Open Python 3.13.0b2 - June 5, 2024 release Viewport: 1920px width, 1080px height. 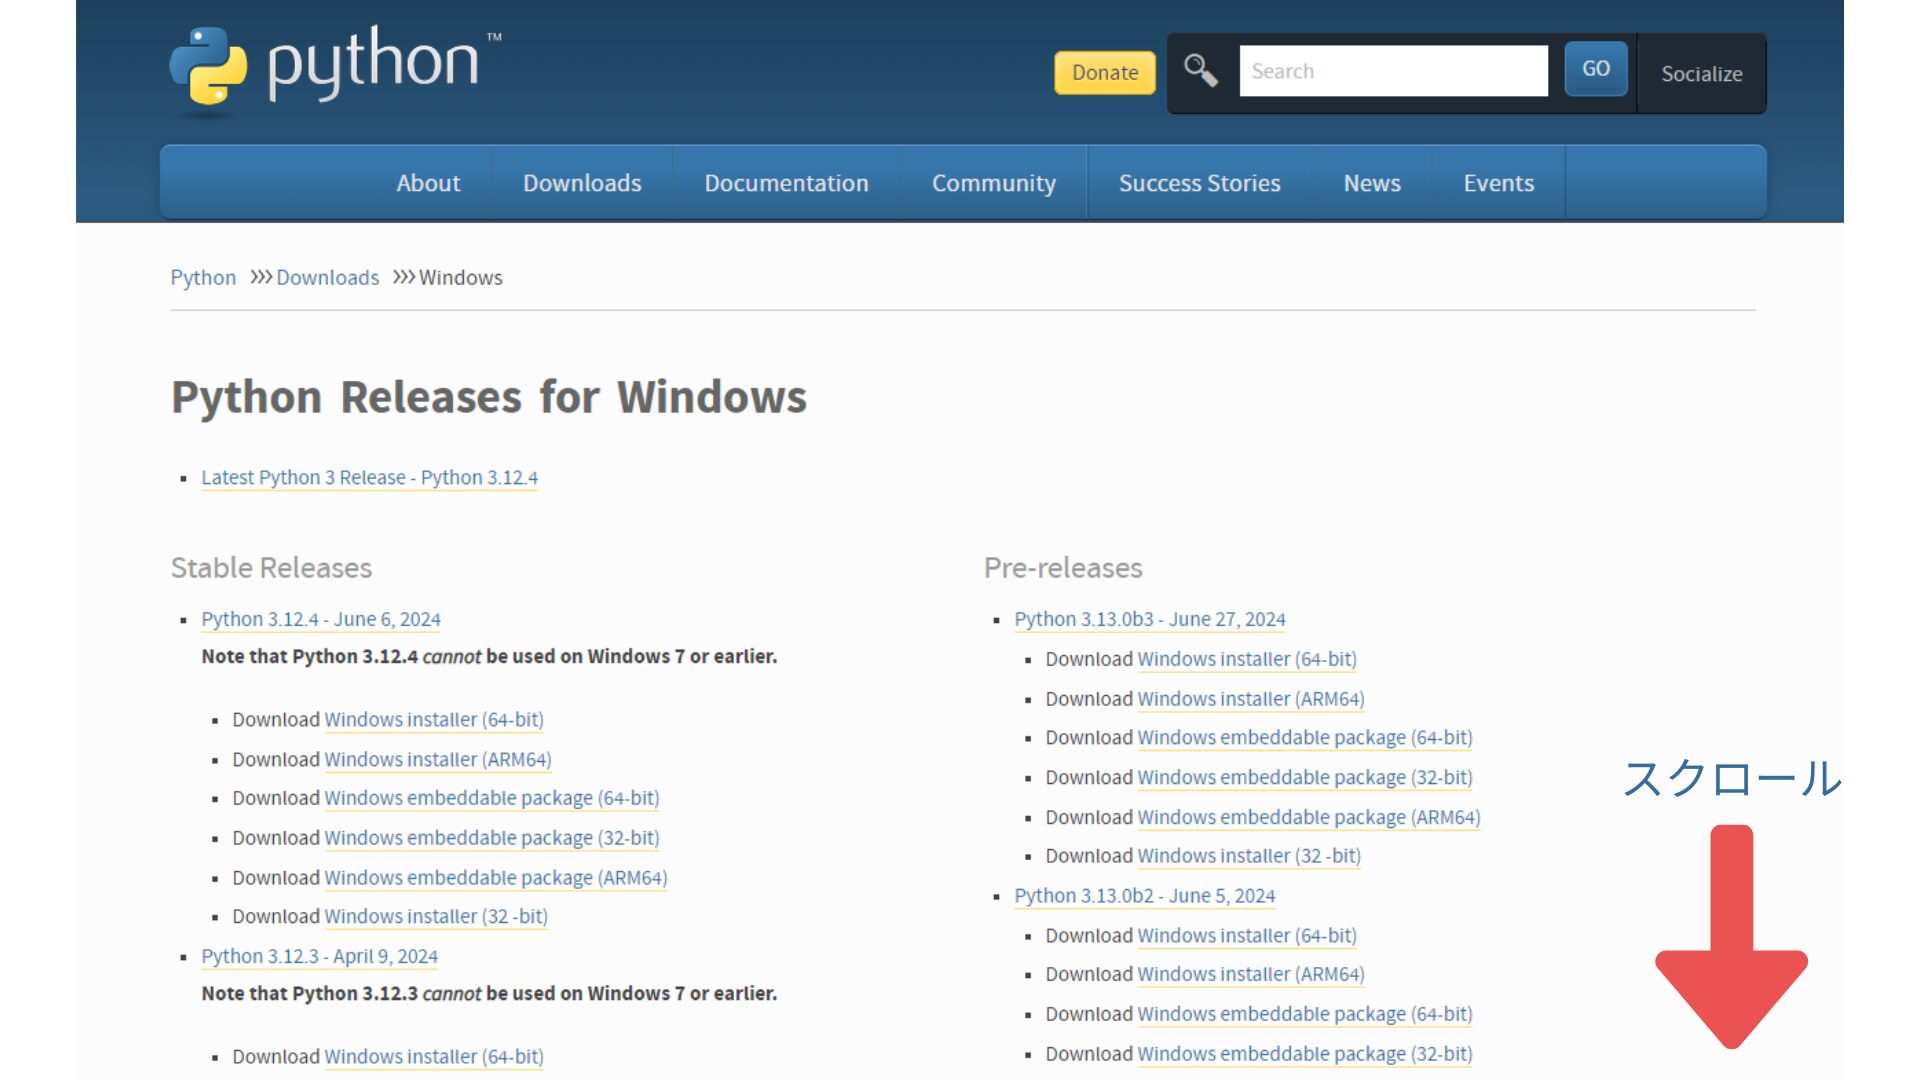tap(1145, 896)
